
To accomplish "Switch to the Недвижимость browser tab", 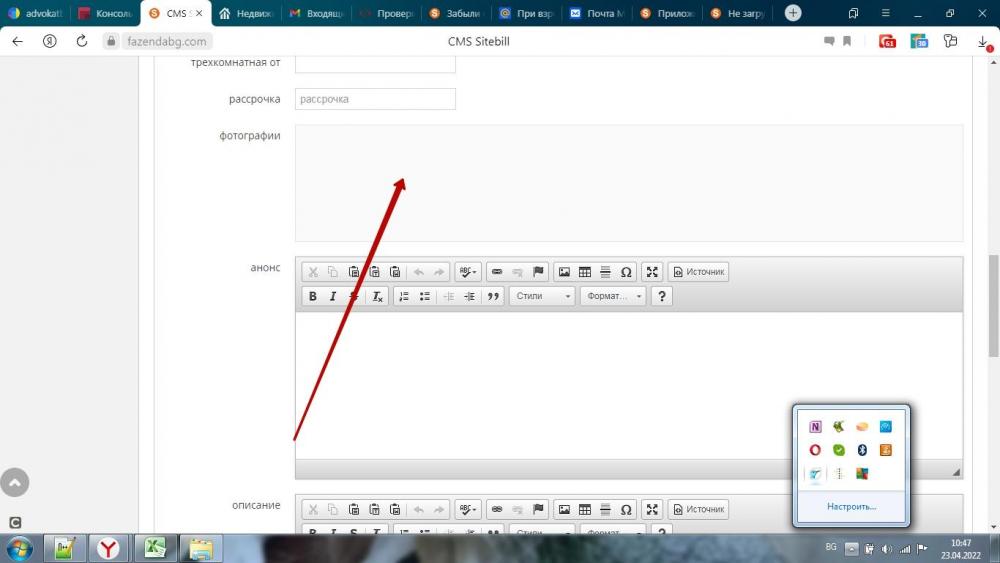I will click(x=245, y=14).
